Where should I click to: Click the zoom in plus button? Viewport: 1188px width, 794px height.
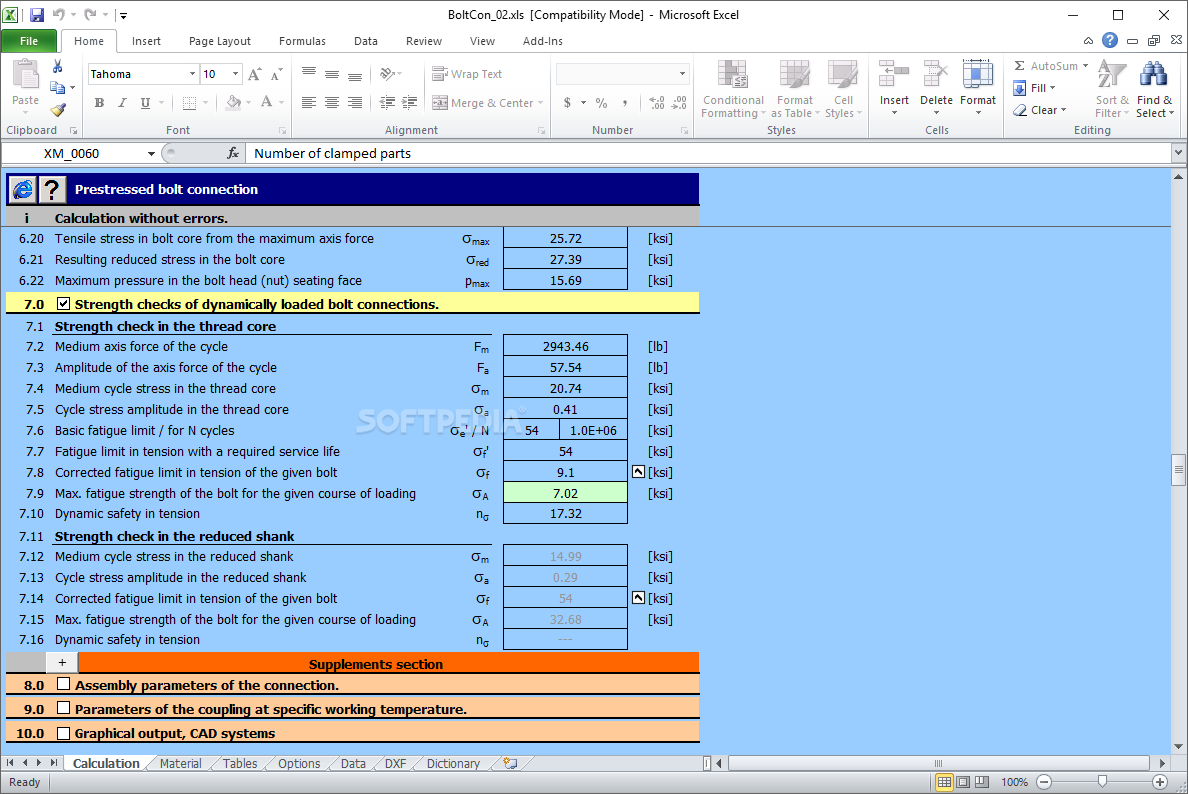(1159, 782)
